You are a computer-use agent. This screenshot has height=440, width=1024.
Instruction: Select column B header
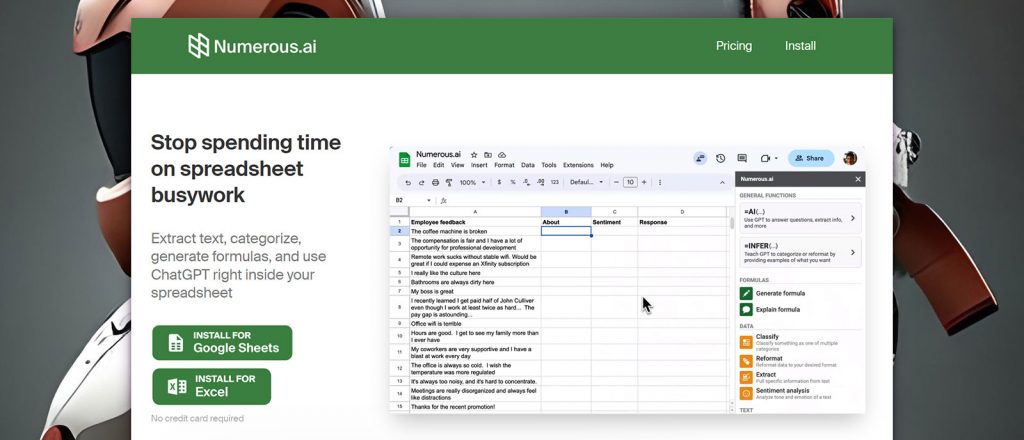tap(566, 212)
